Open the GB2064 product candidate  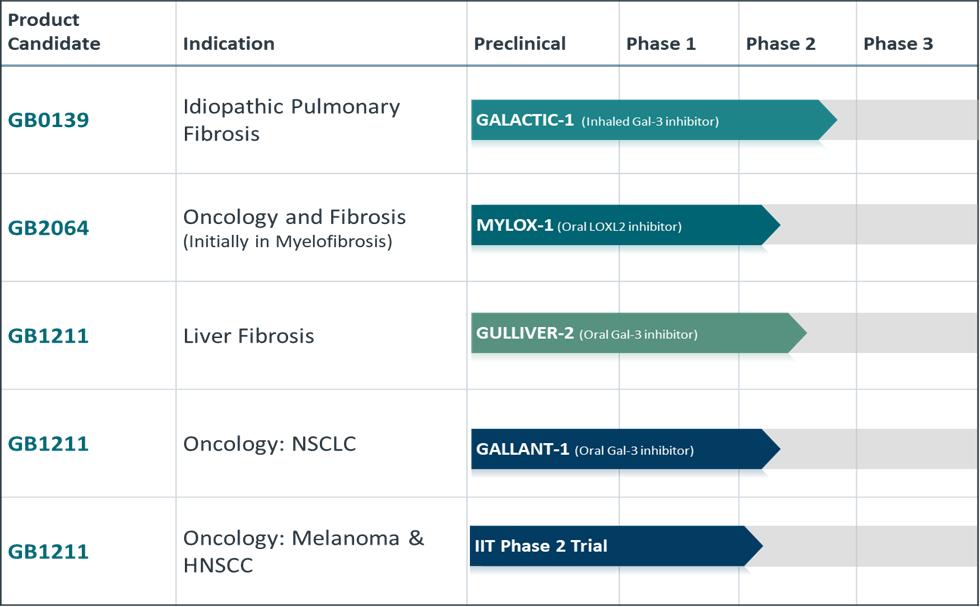[x=49, y=228]
